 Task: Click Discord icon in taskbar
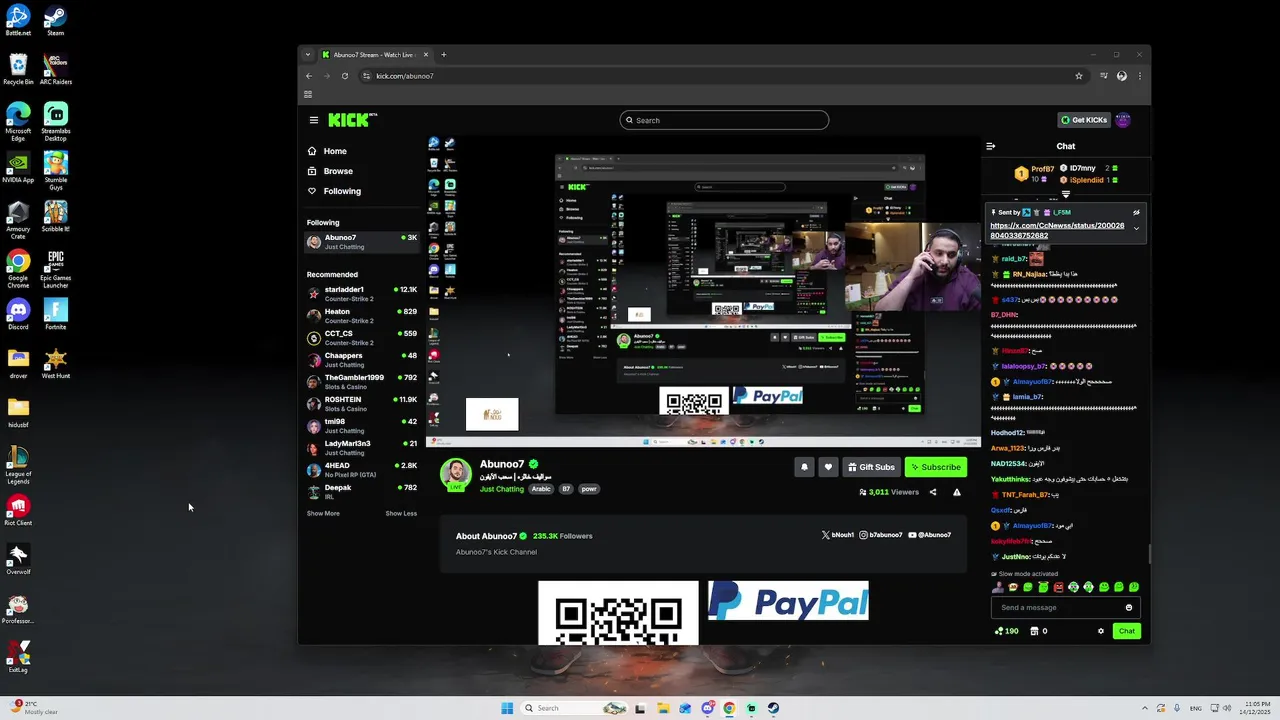tap(707, 708)
